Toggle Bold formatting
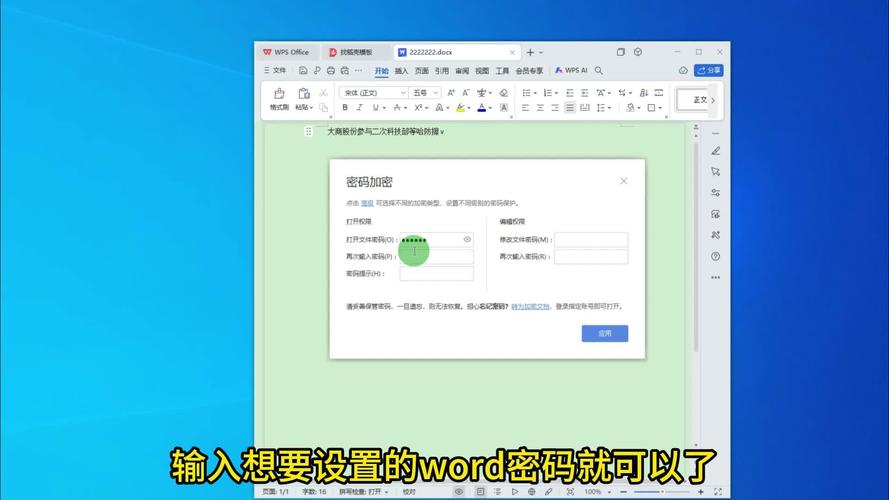This screenshot has width=889, height=500. point(345,107)
